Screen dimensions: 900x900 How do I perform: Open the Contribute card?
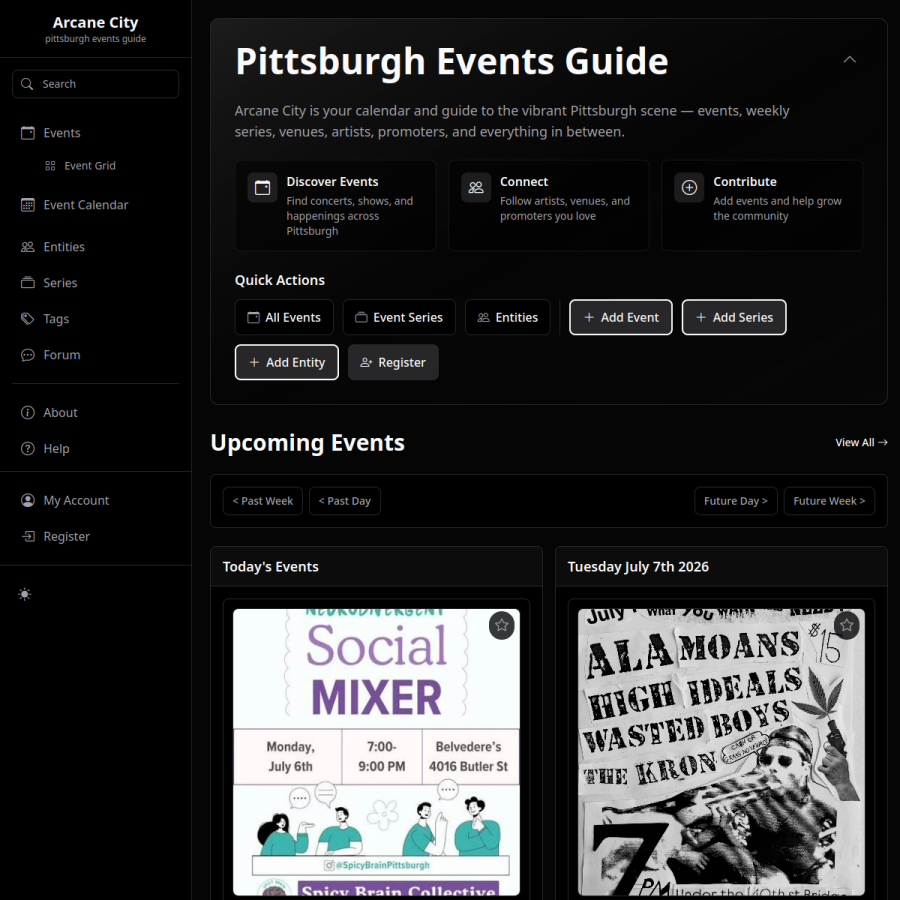(762, 205)
